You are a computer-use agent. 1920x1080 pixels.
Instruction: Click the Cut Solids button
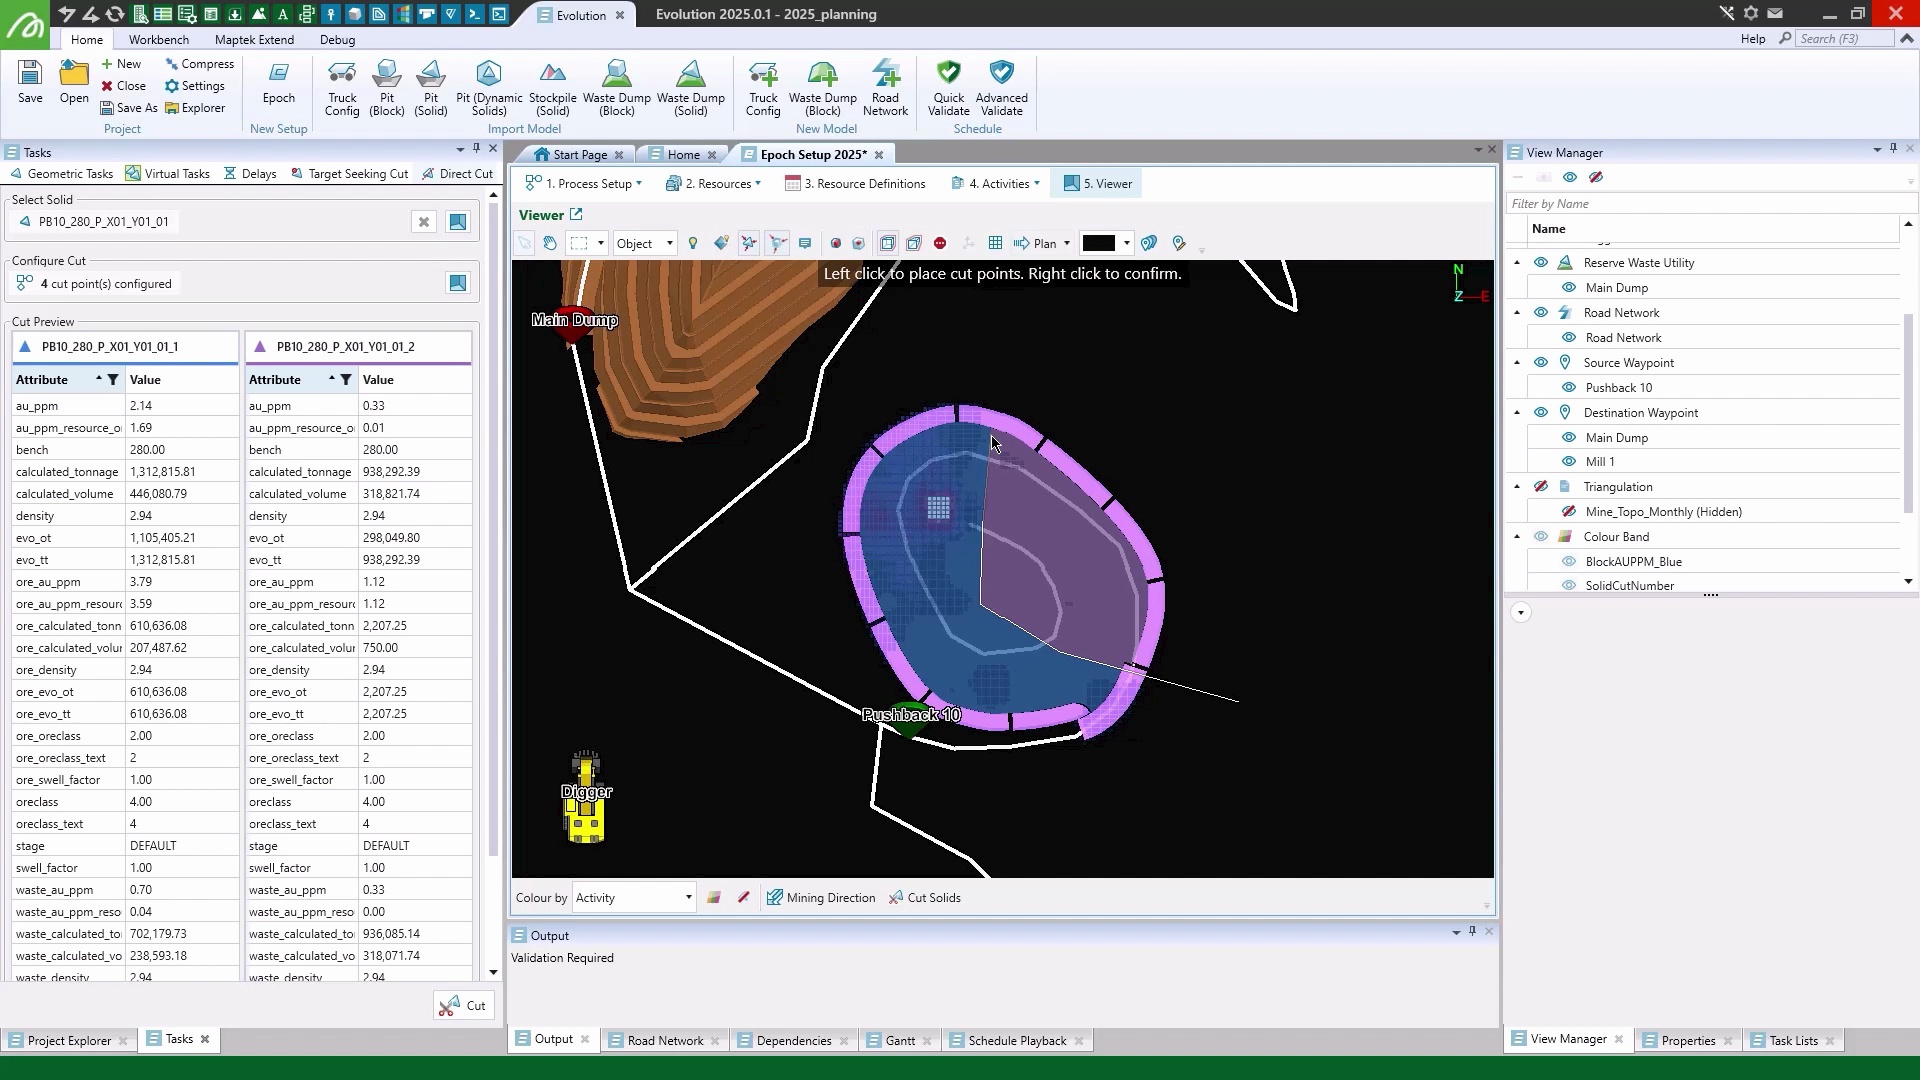(925, 898)
